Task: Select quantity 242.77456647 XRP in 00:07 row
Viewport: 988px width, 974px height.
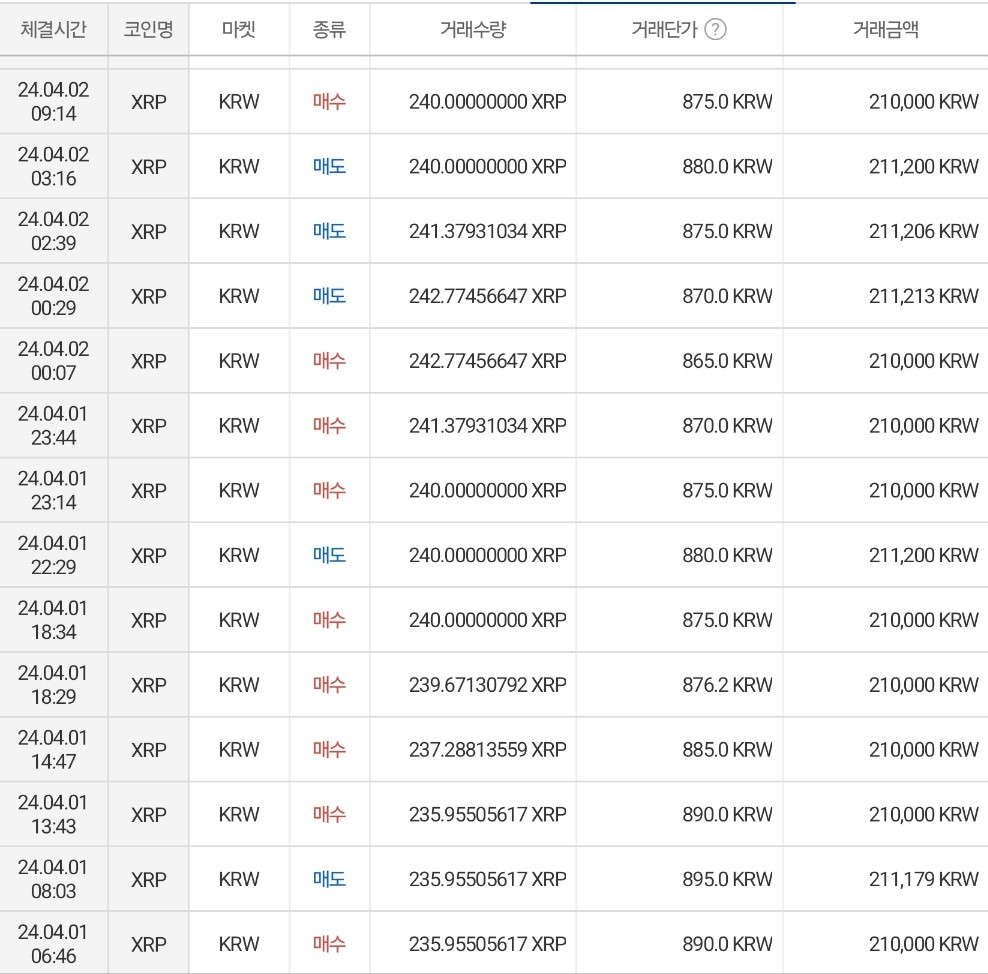Action: click(488, 361)
